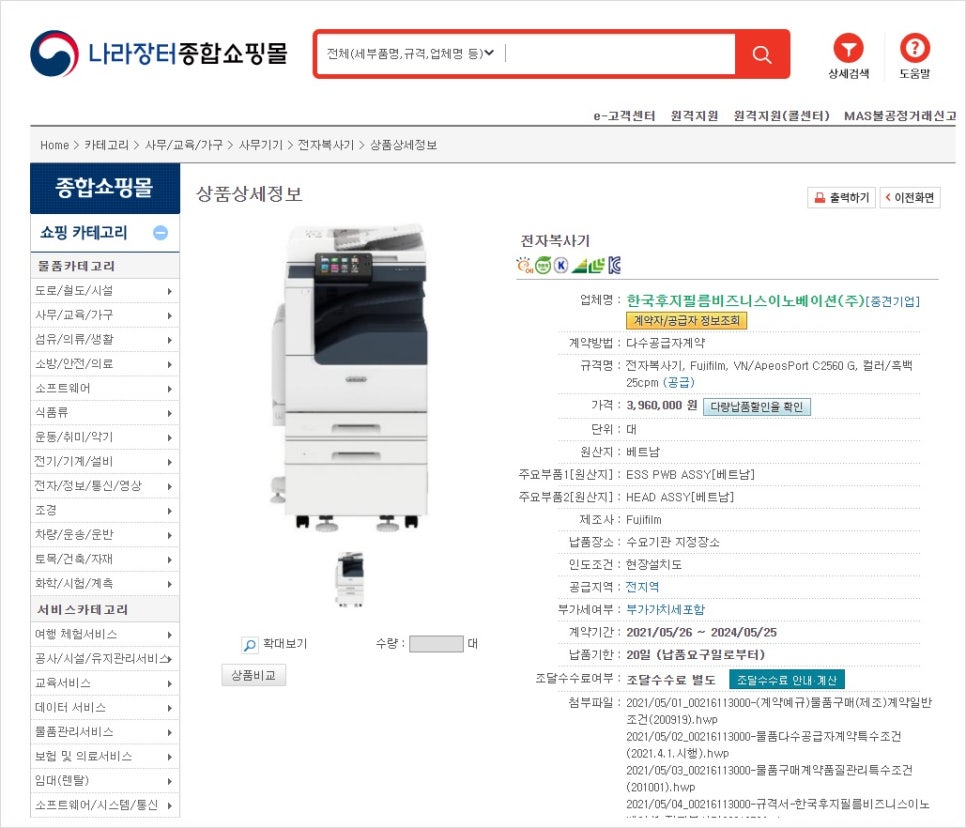Open e-고객센터 menu item
The image size is (966, 828).
624,116
